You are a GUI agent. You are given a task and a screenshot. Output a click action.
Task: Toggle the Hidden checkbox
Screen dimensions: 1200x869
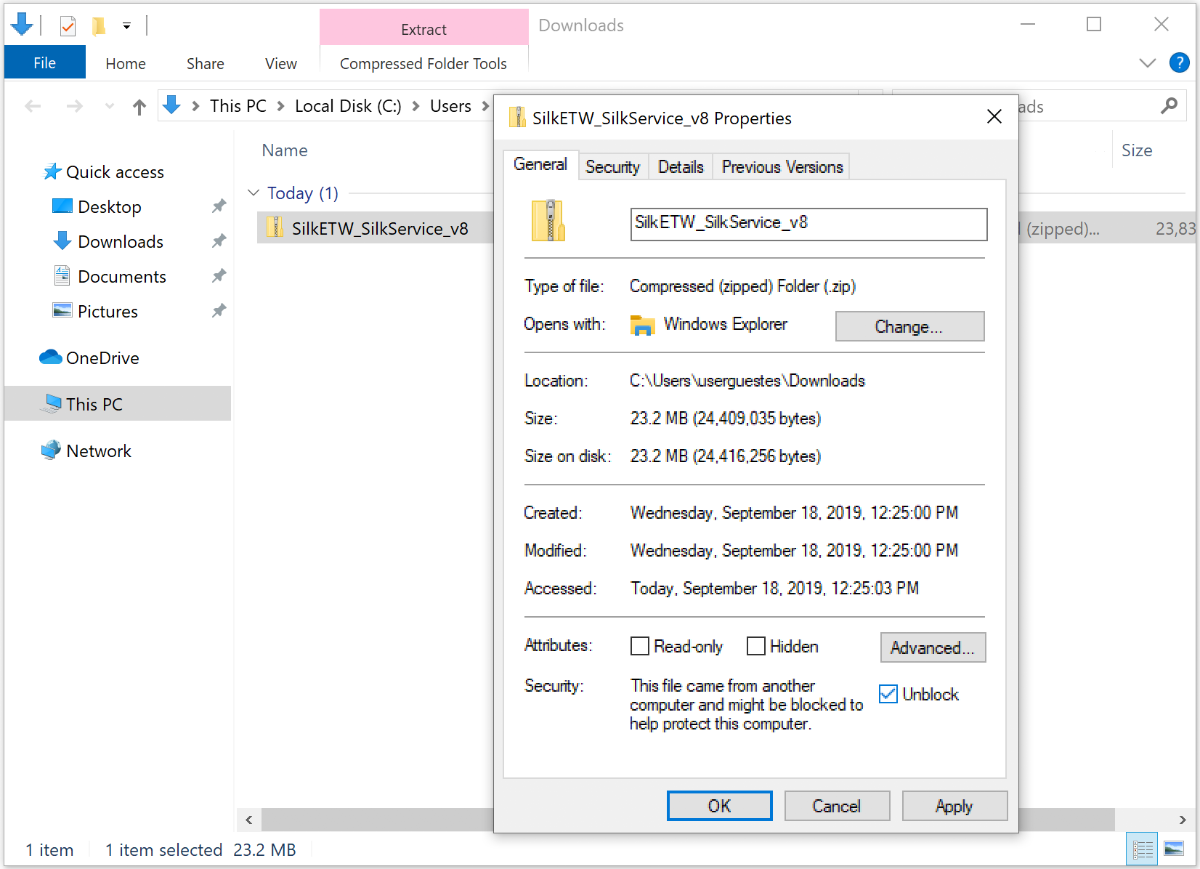(756, 646)
